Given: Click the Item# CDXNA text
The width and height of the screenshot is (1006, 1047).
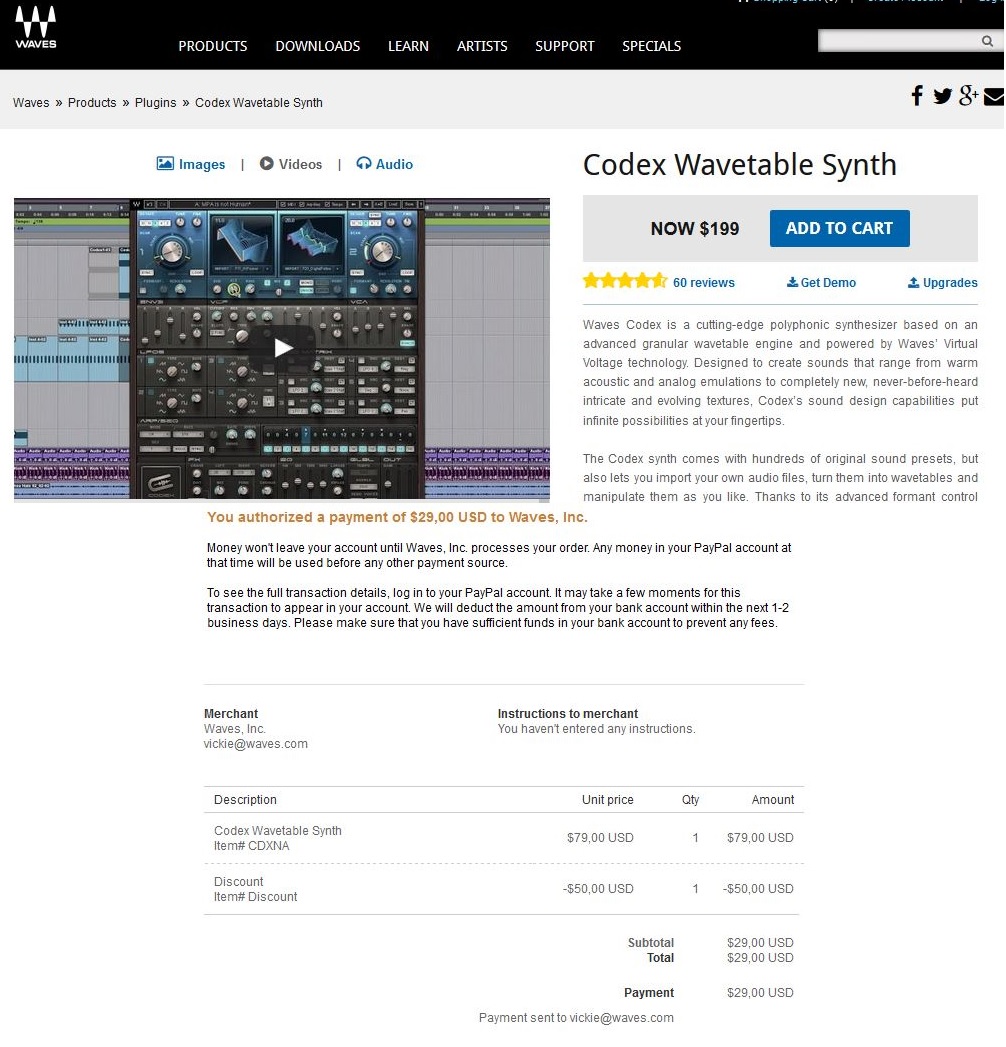Looking at the screenshot, I should pos(252,846).
